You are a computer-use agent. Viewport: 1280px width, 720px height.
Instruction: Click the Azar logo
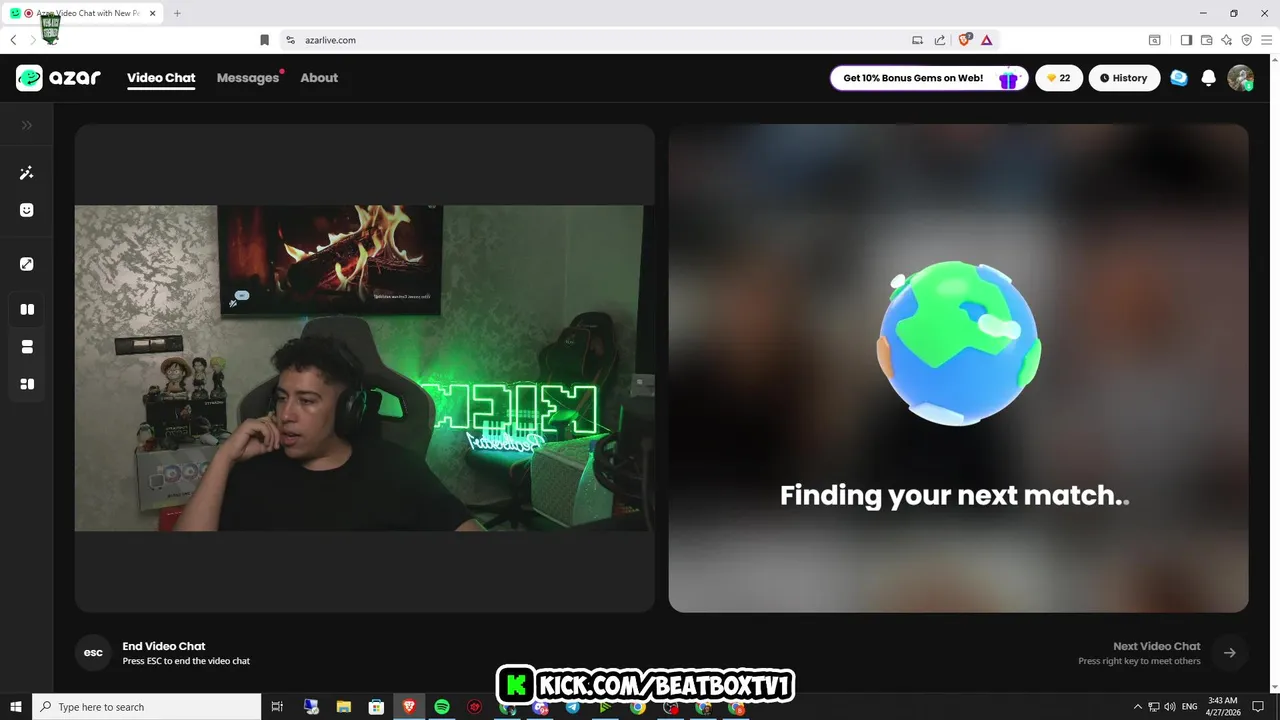58,78
